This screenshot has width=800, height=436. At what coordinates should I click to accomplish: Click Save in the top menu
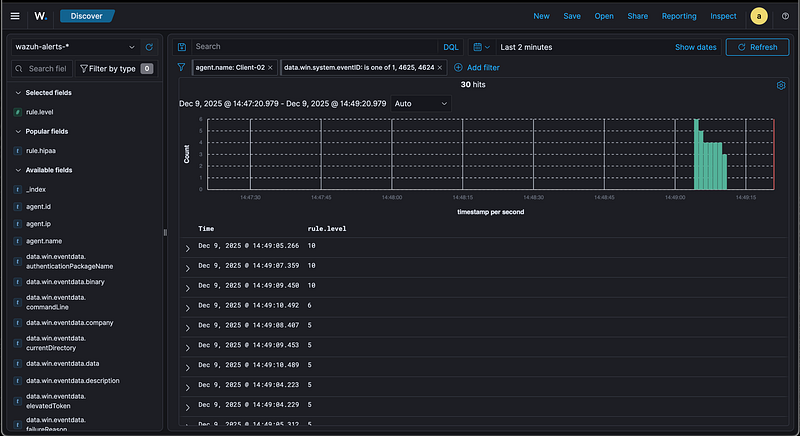tap(572, 16)
